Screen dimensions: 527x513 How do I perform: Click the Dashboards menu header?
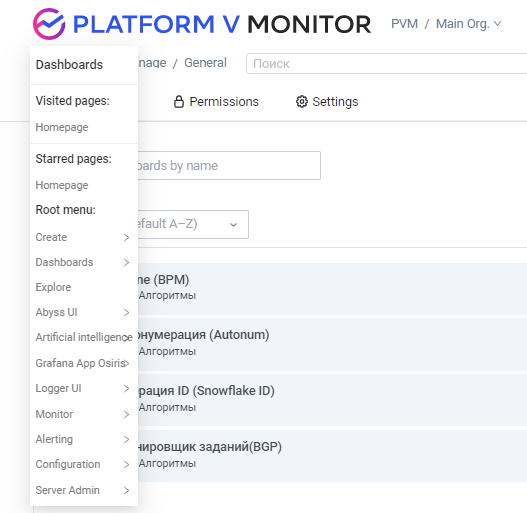click(69, 65)
